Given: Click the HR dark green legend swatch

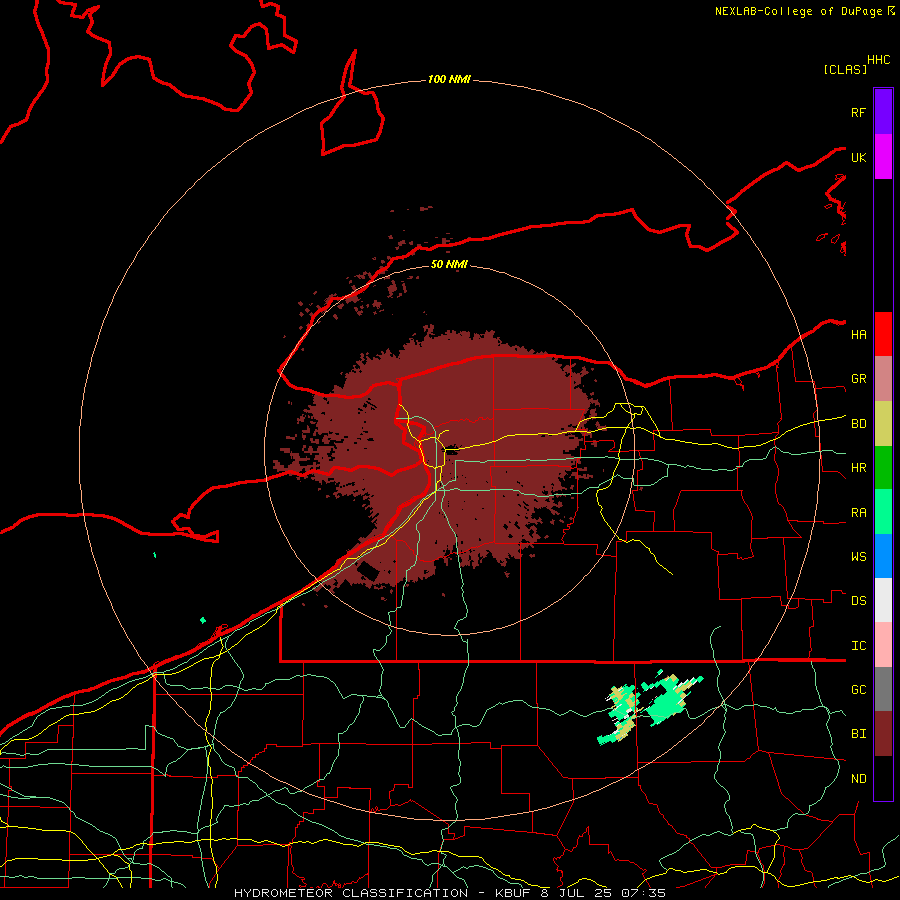Looking at the screenshot, I should click(x=883, y=468).
